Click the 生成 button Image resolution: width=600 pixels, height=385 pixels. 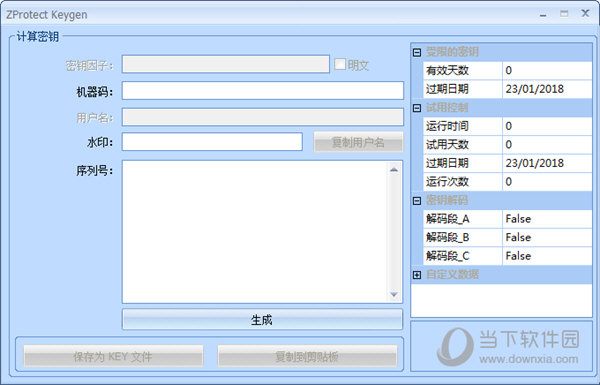point(262,320)
